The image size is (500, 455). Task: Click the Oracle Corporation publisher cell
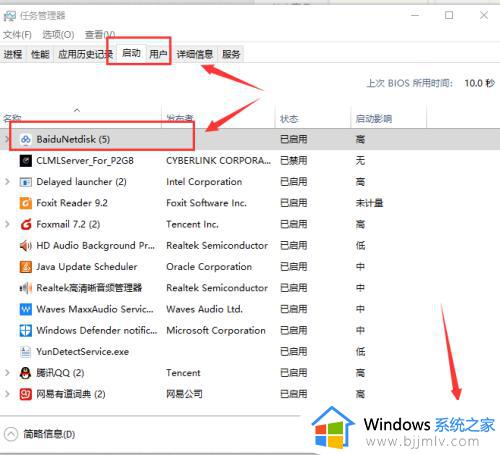click(209, 267)
